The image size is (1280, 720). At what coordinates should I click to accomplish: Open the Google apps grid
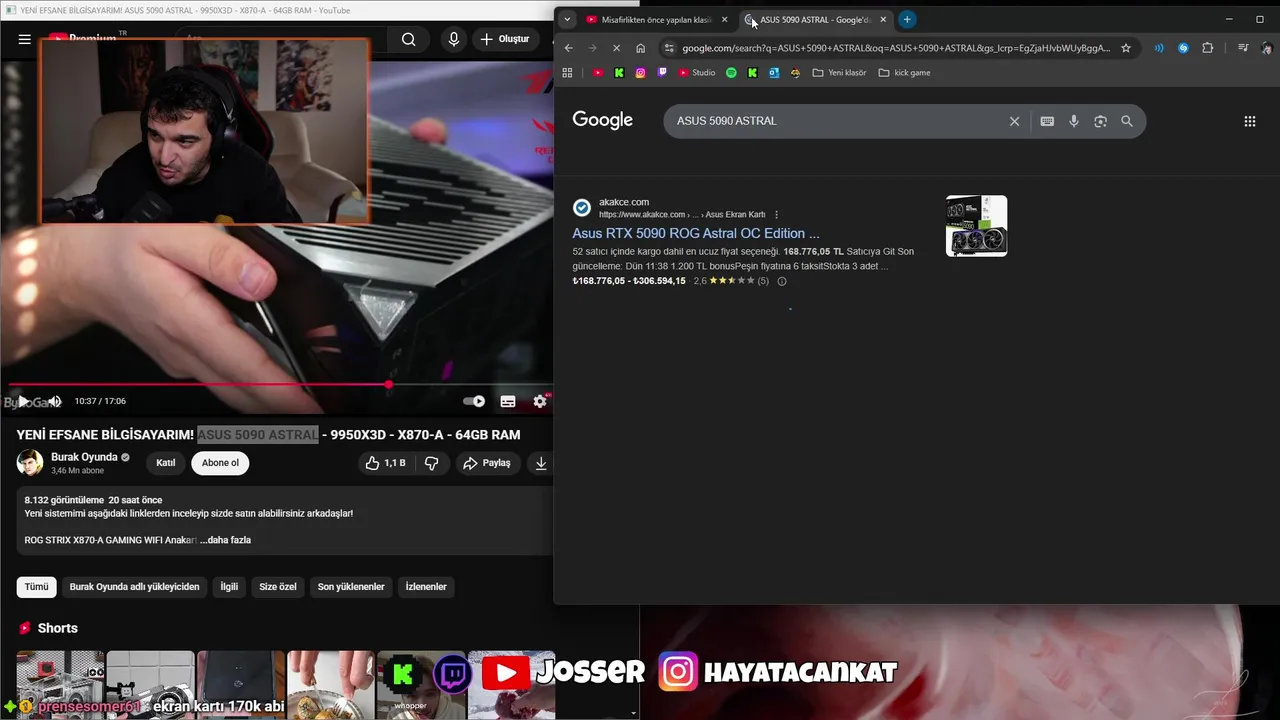pyautogui.click(x=1249, y=121)
